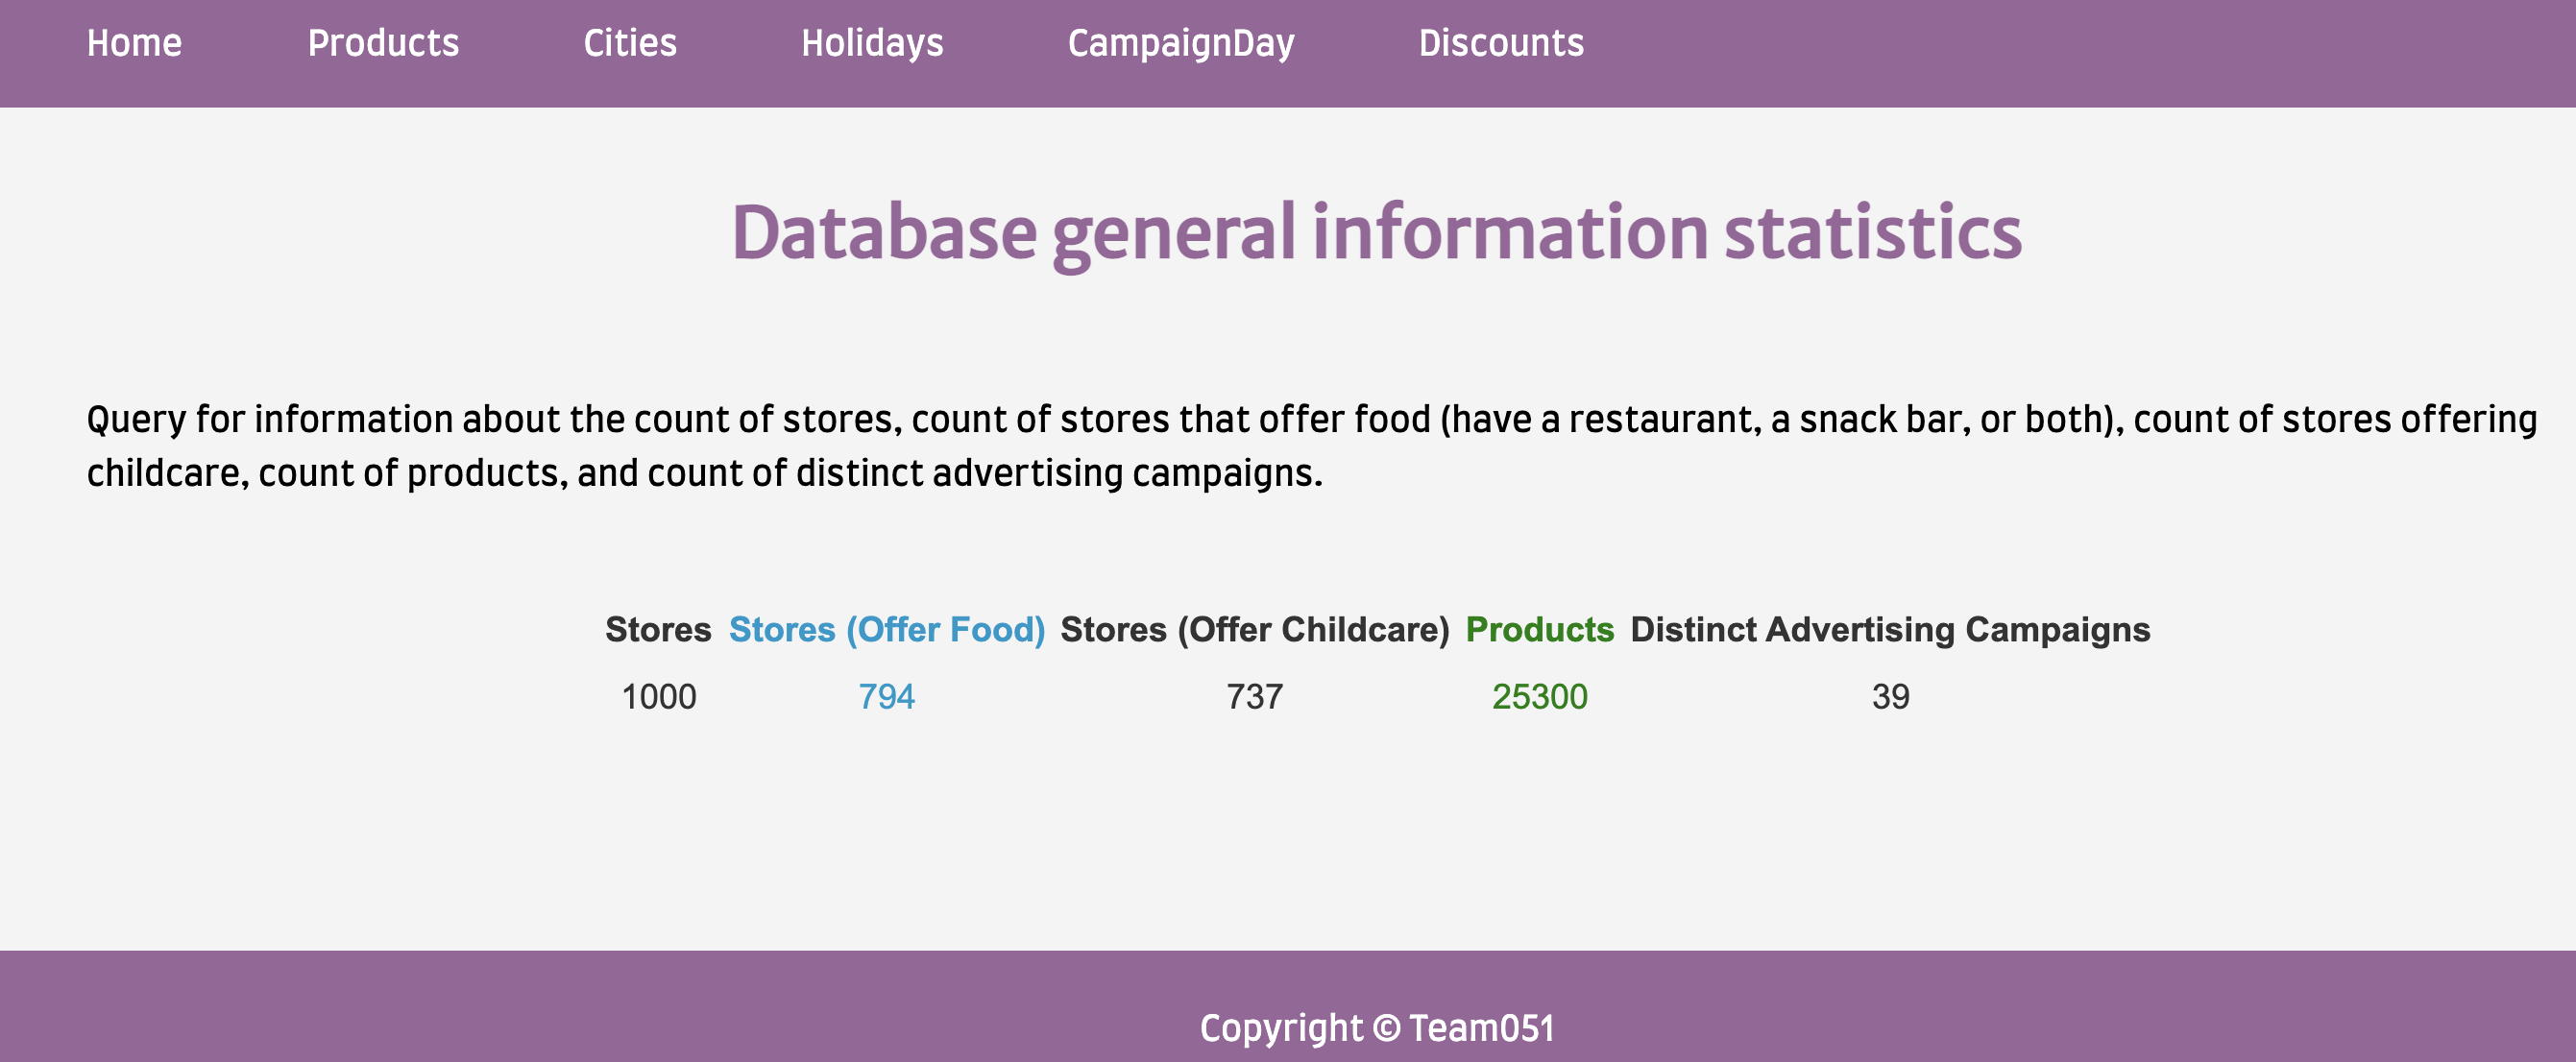2576x1062 pixels.
Task: Click the Database general information statistics heading
Action: 1377,232
